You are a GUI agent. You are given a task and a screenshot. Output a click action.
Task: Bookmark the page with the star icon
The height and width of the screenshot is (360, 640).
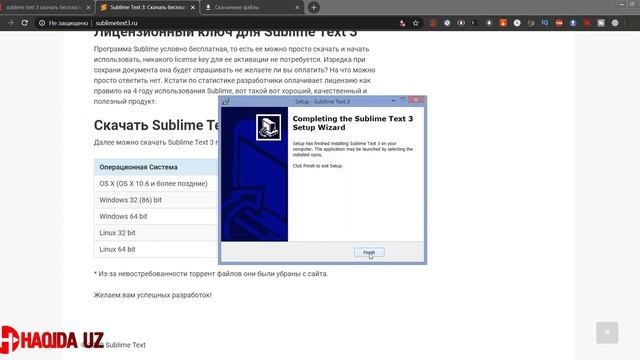(x=416, y=23)
